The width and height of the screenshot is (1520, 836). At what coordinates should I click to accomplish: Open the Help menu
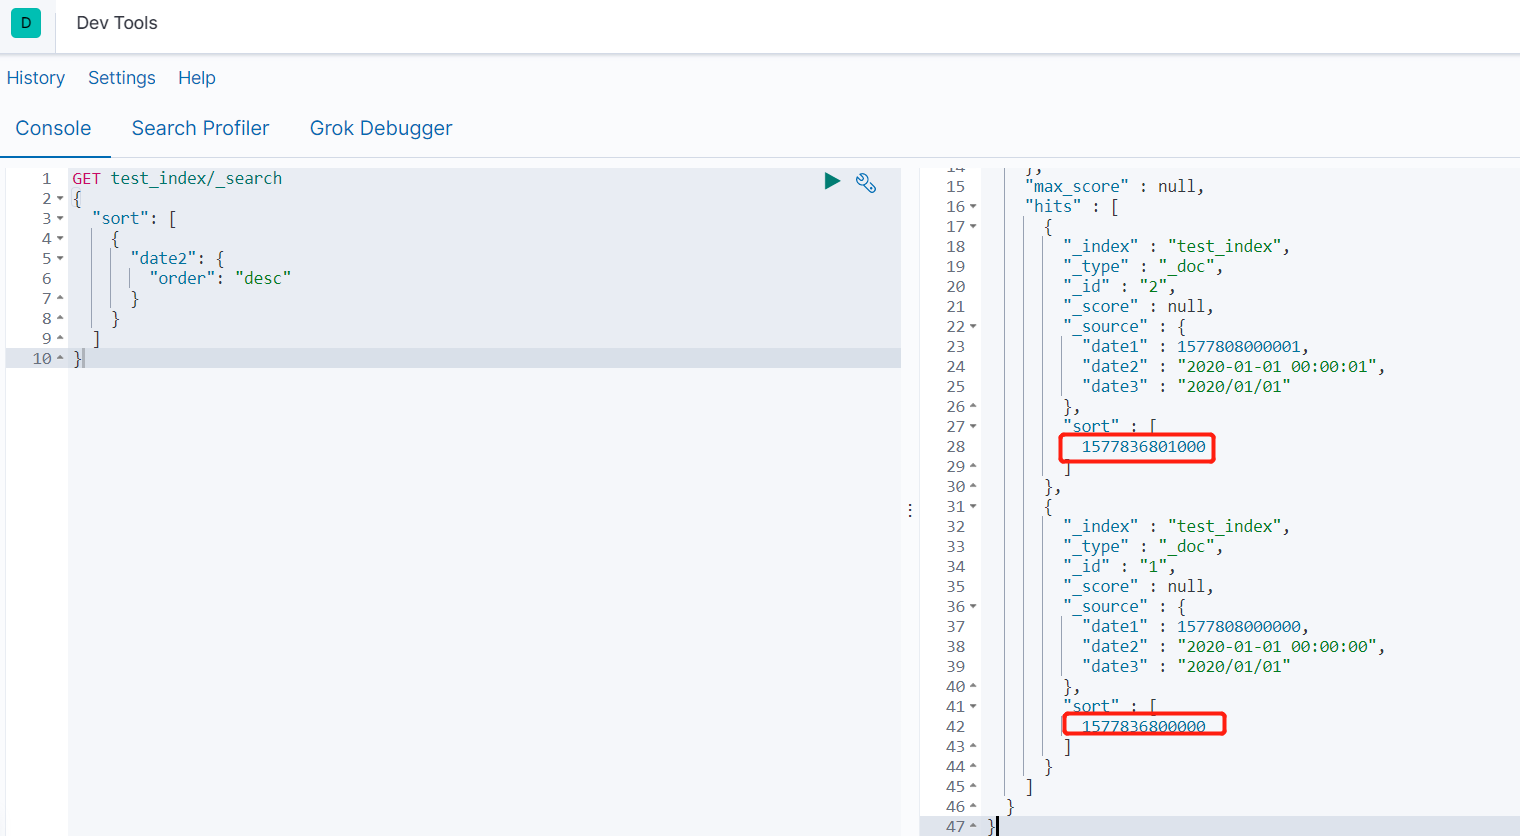[197, 78]
